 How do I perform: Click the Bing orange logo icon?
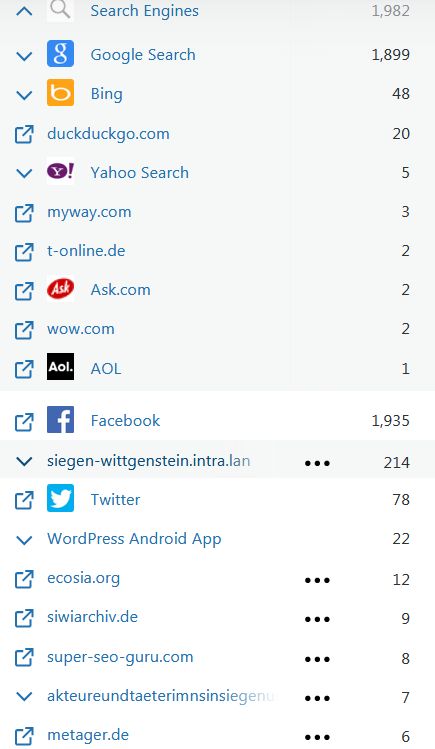[60, 92]
